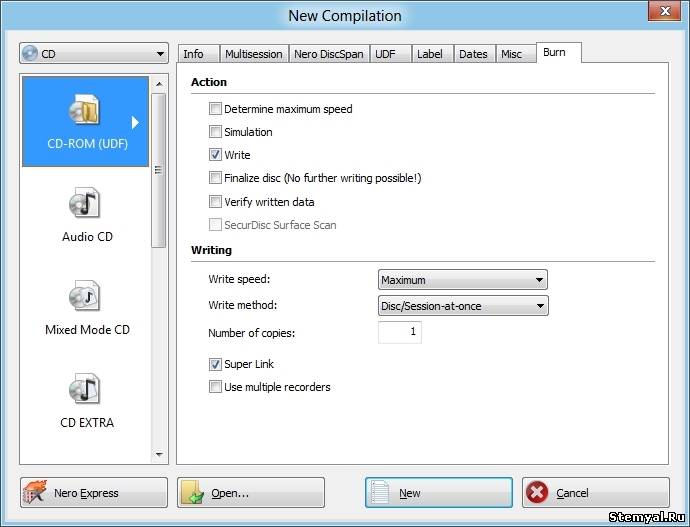Tick the Simulation checkbox

coord(215,131)
